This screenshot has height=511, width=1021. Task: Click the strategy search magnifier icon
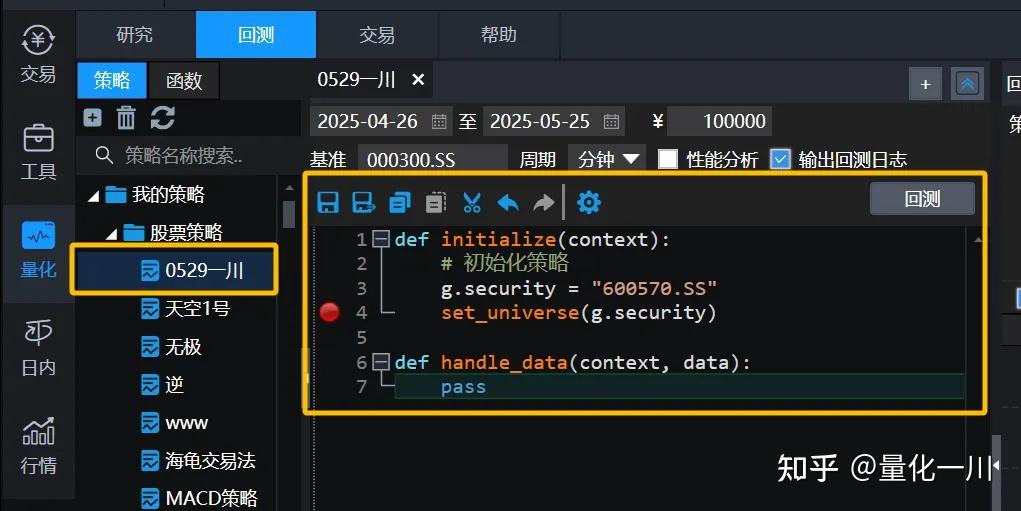coord(104,155)
